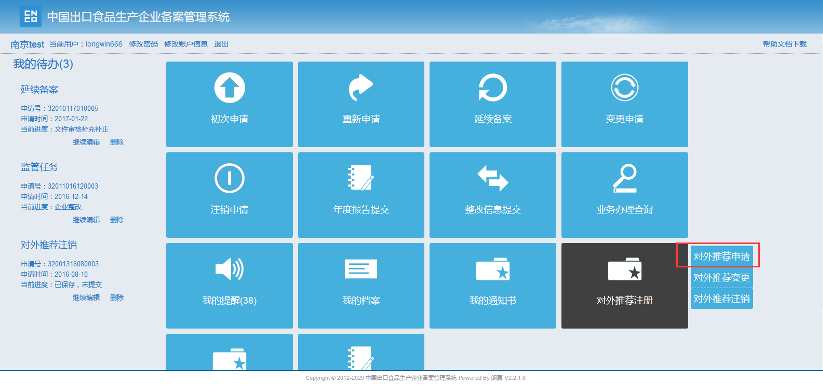Image resolution: width=823 pixels, height=386 pixels.
Task: Click application number 32011016120003
Action: (x=73, y=186)
